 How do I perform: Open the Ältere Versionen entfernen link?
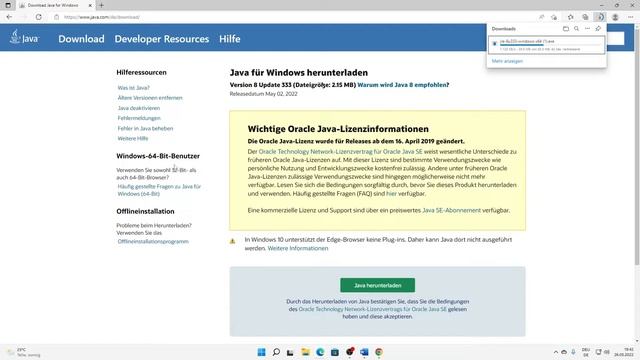click(x=150, y=98)
